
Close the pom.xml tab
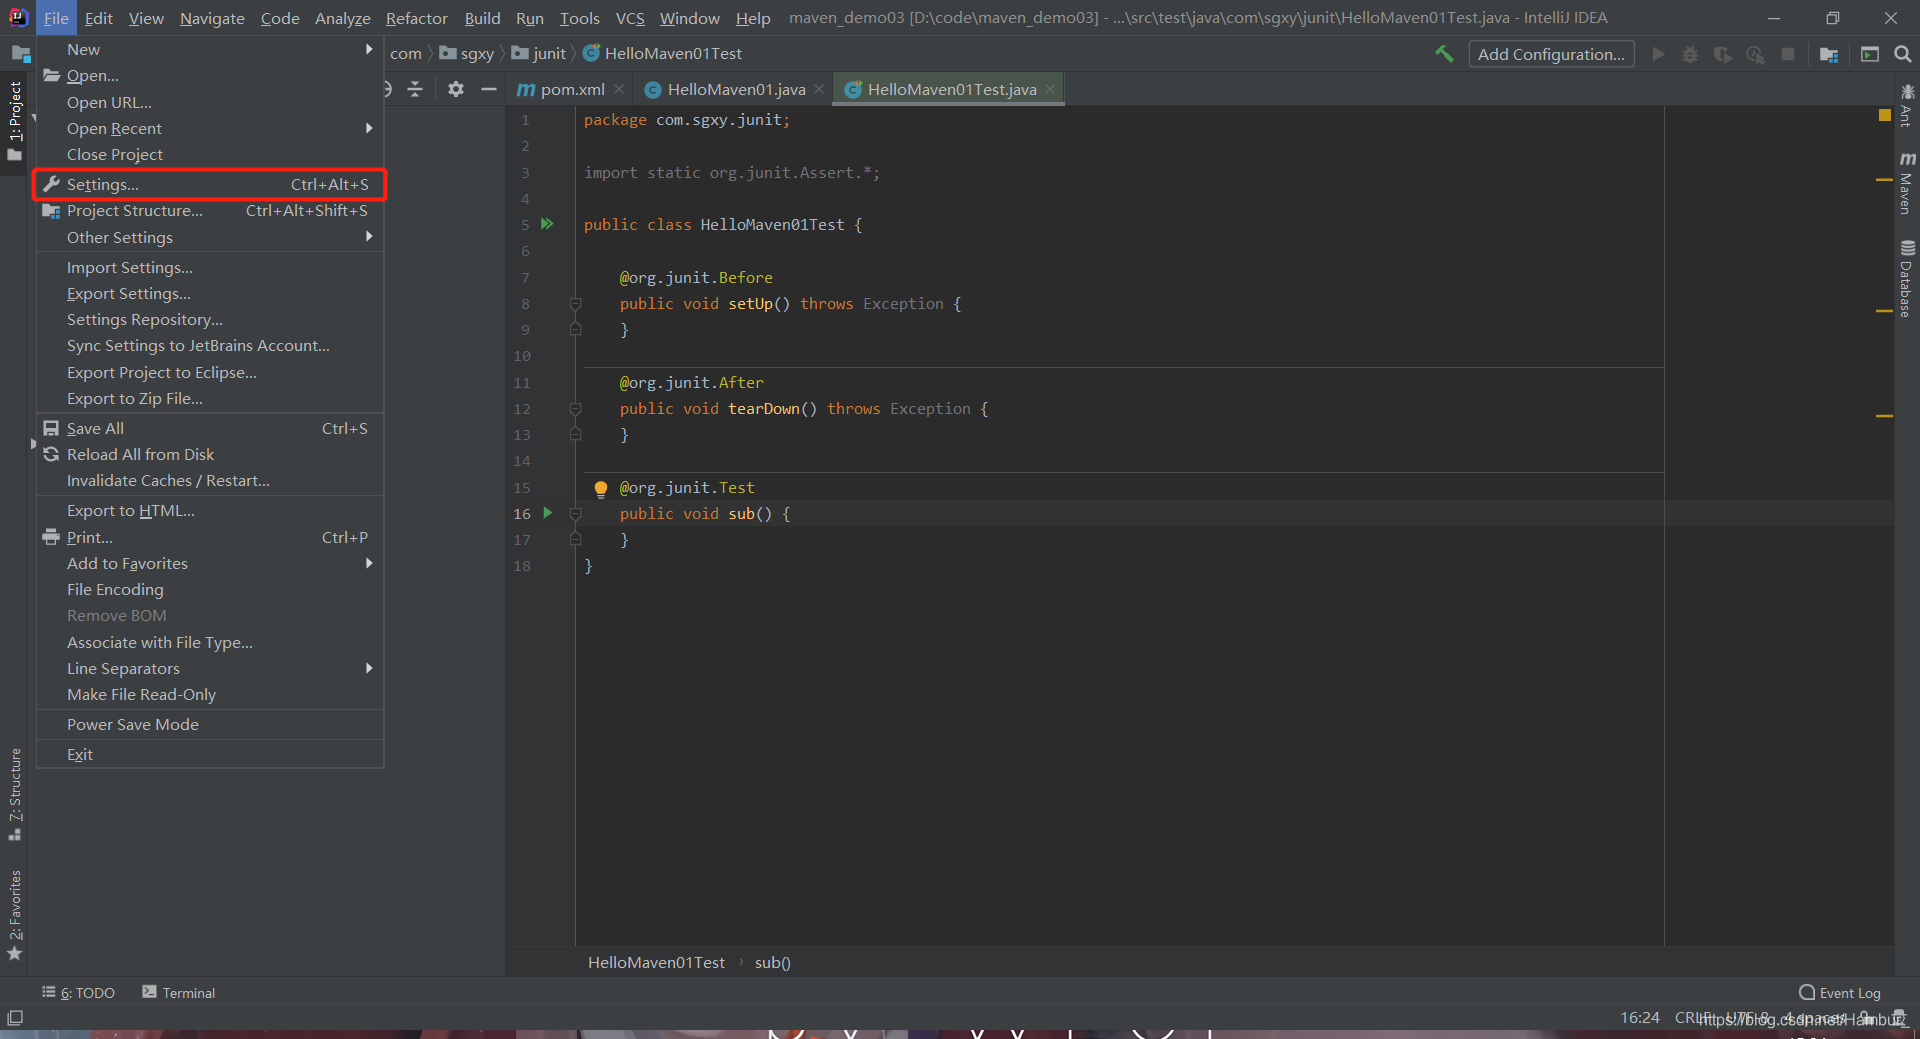620,89
